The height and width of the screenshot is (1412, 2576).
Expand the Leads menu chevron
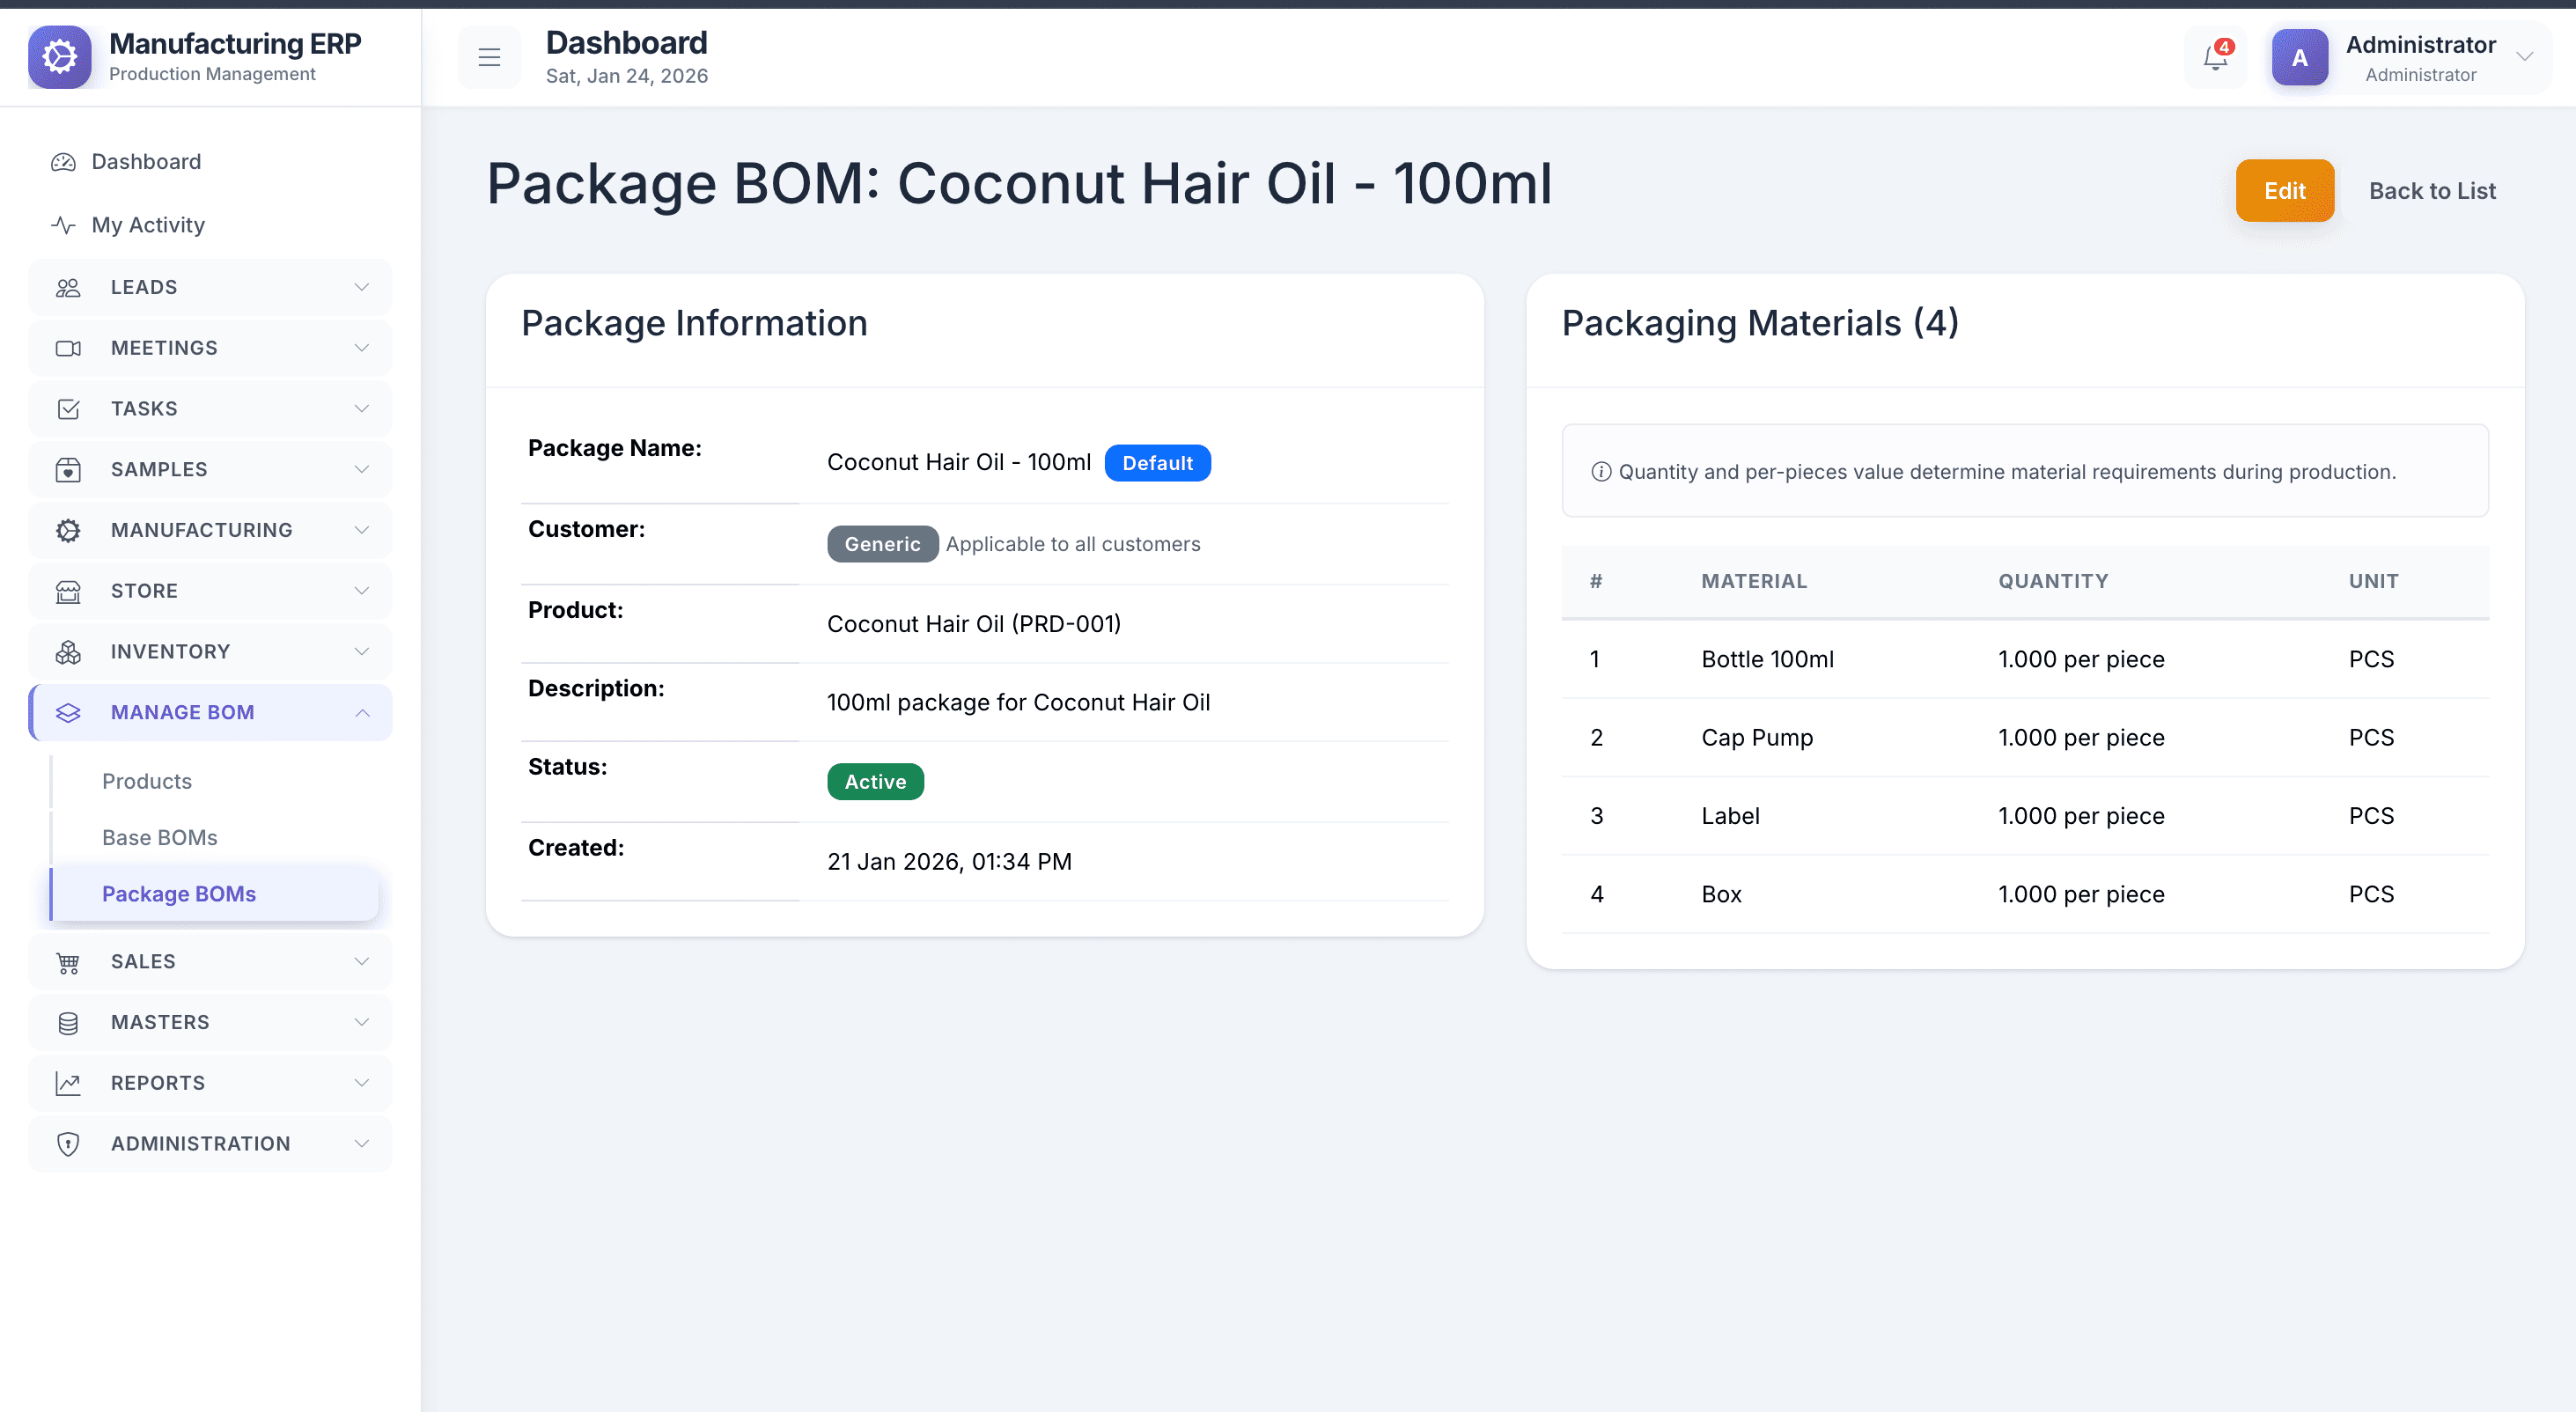[x=362, y=287]
